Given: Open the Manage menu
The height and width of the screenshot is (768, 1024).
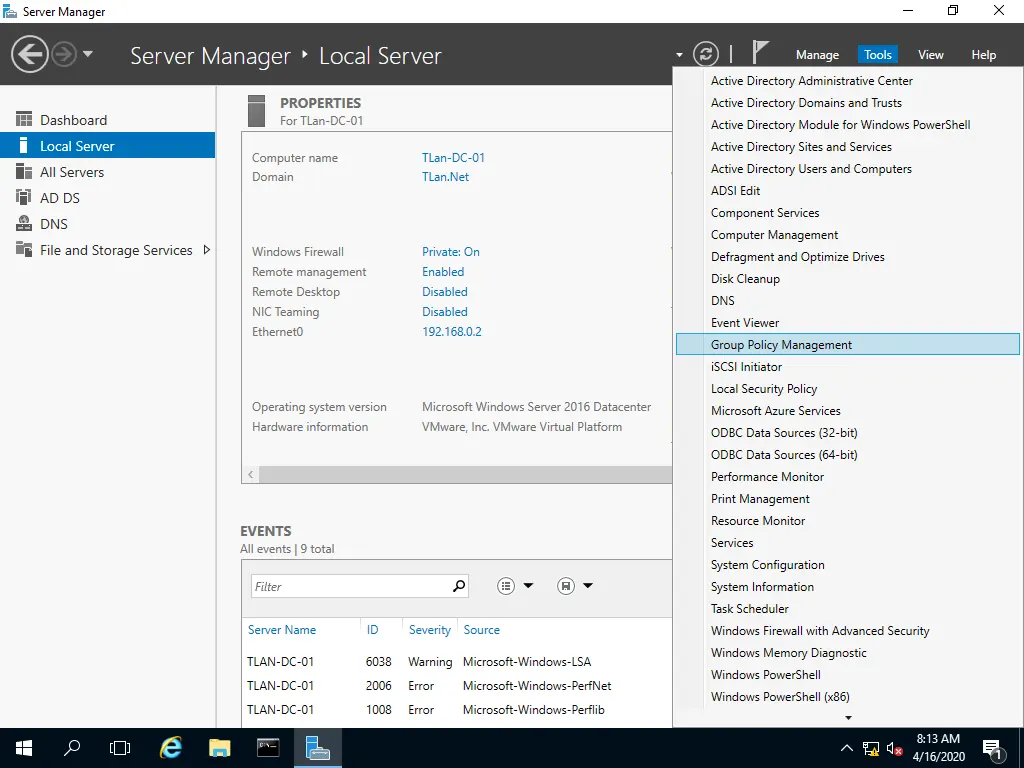Looking at the screenshot, I should tap(817, 55).
